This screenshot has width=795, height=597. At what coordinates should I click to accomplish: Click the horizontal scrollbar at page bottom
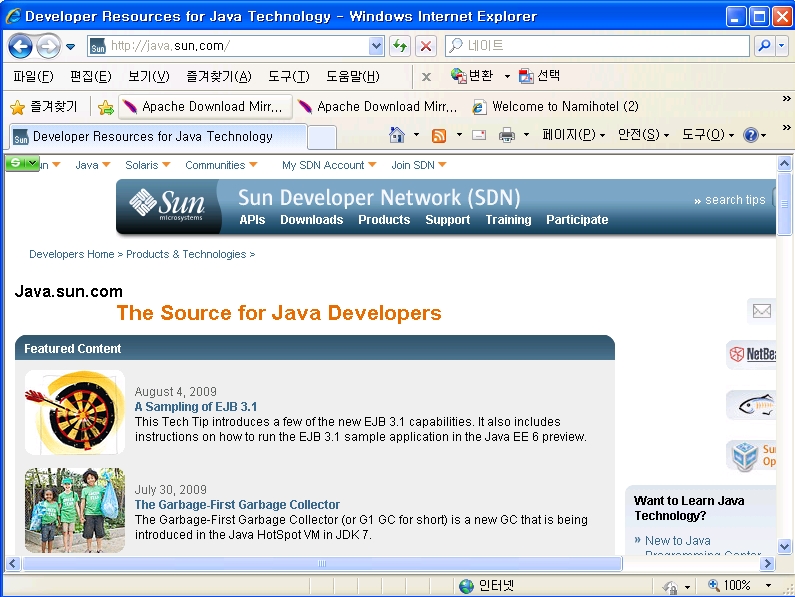[322, 564]
